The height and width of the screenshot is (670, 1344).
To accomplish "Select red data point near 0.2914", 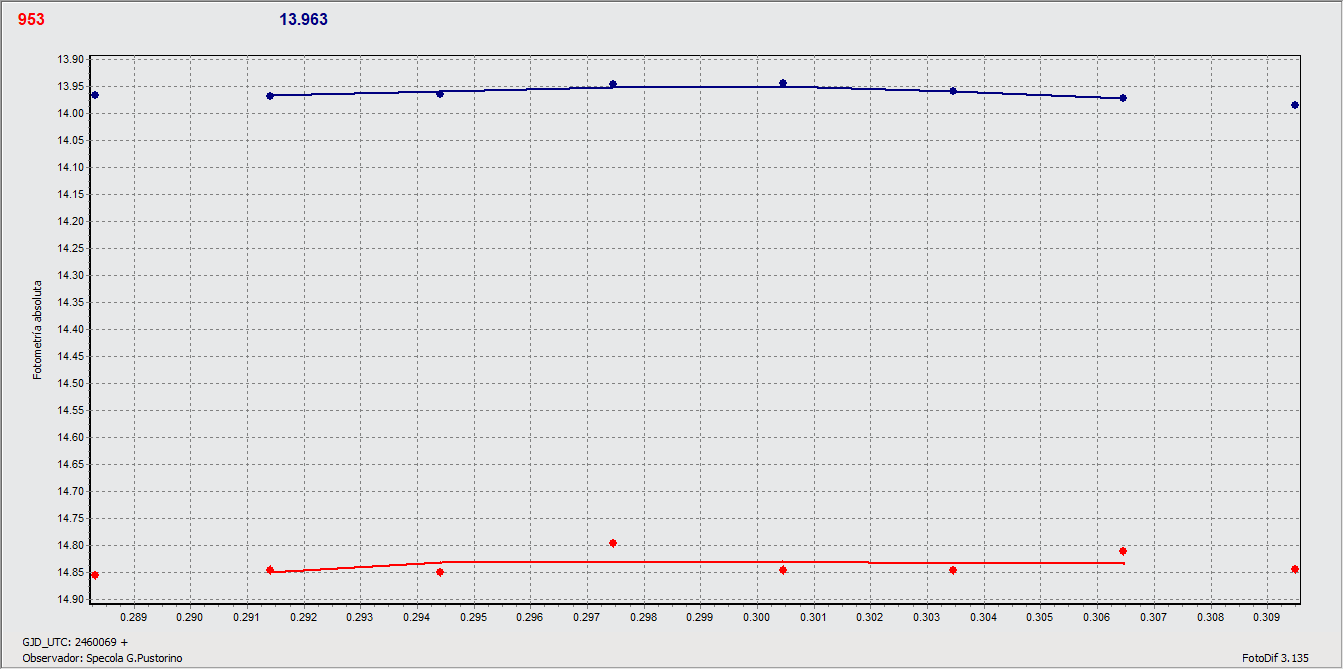I will pyautogui.click(x=270, y=570).
